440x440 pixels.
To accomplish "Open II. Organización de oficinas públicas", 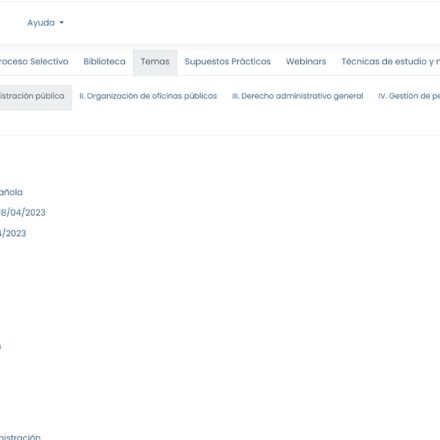I will pyautogui.click(x=148, y=96).
